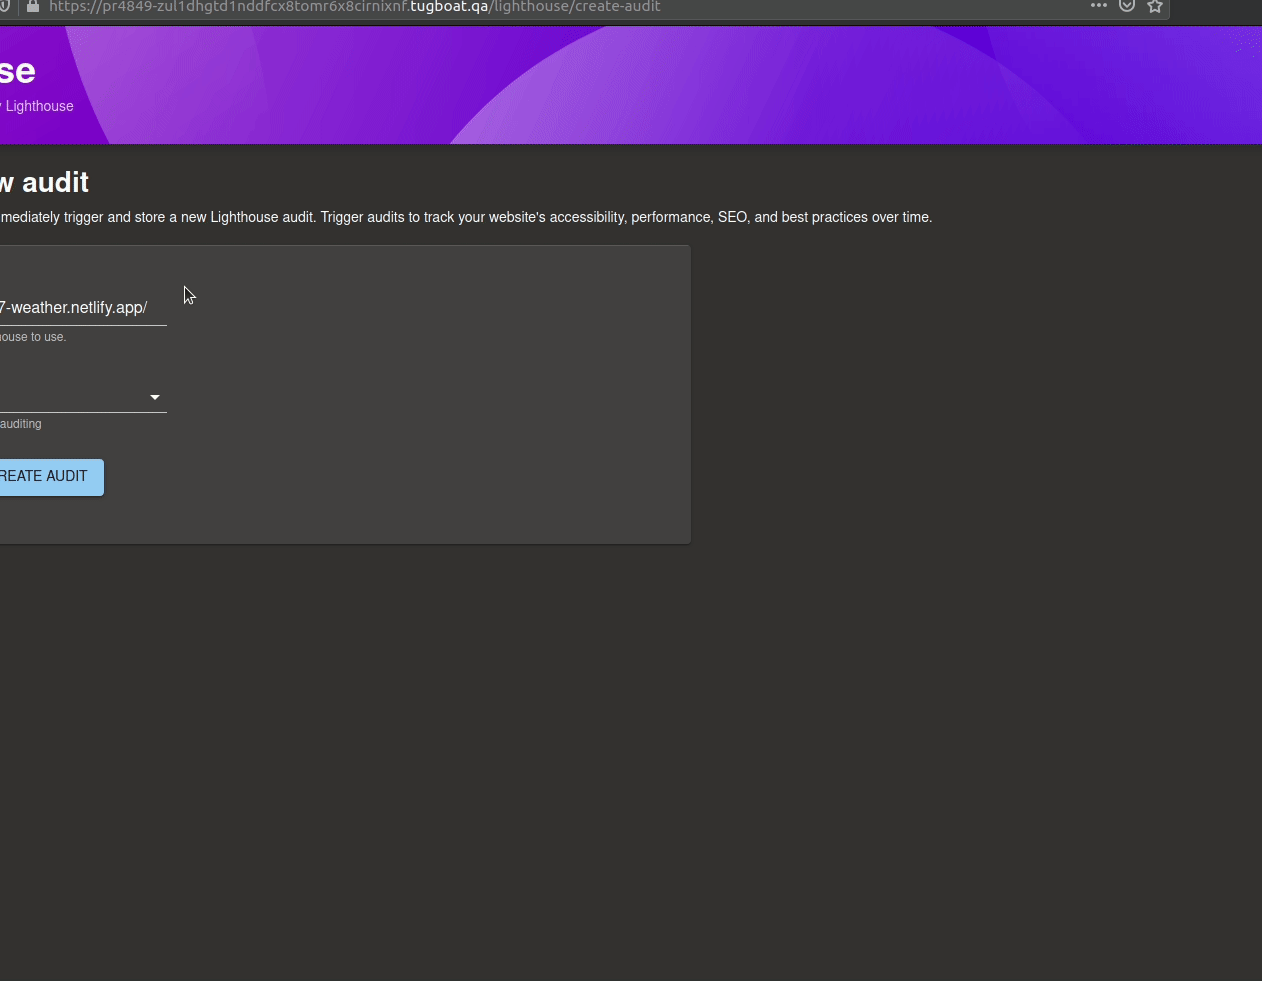Click the circled checkmark icon in the toolbar
The width and height of the screenshot is (1262, 981).
(1127, 7)
